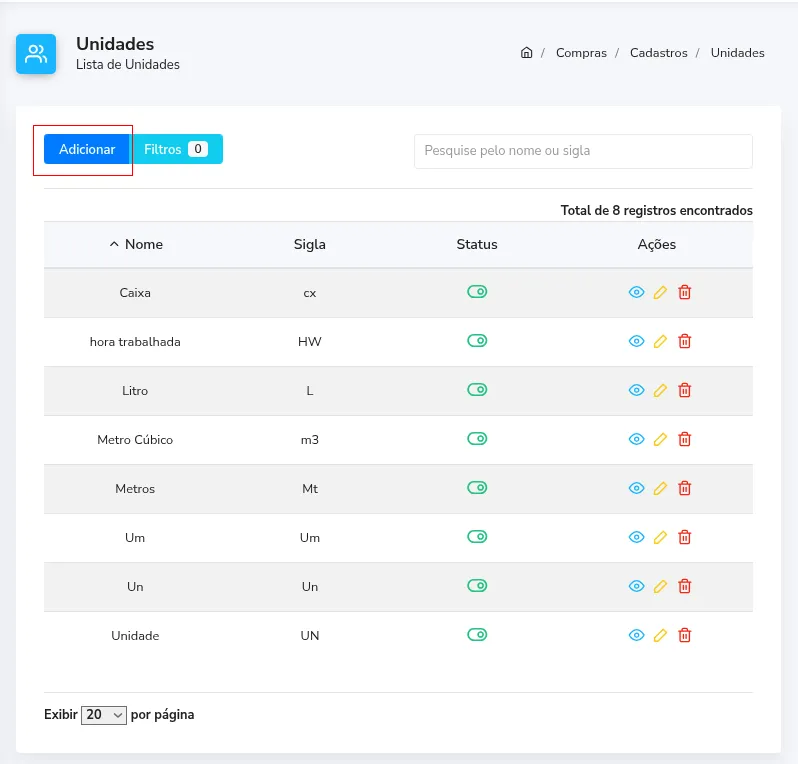Viewport: 798px width, 764px height.
Task: Click 'Total de 8 registros encontrados' text
Action: coord(657,210)
